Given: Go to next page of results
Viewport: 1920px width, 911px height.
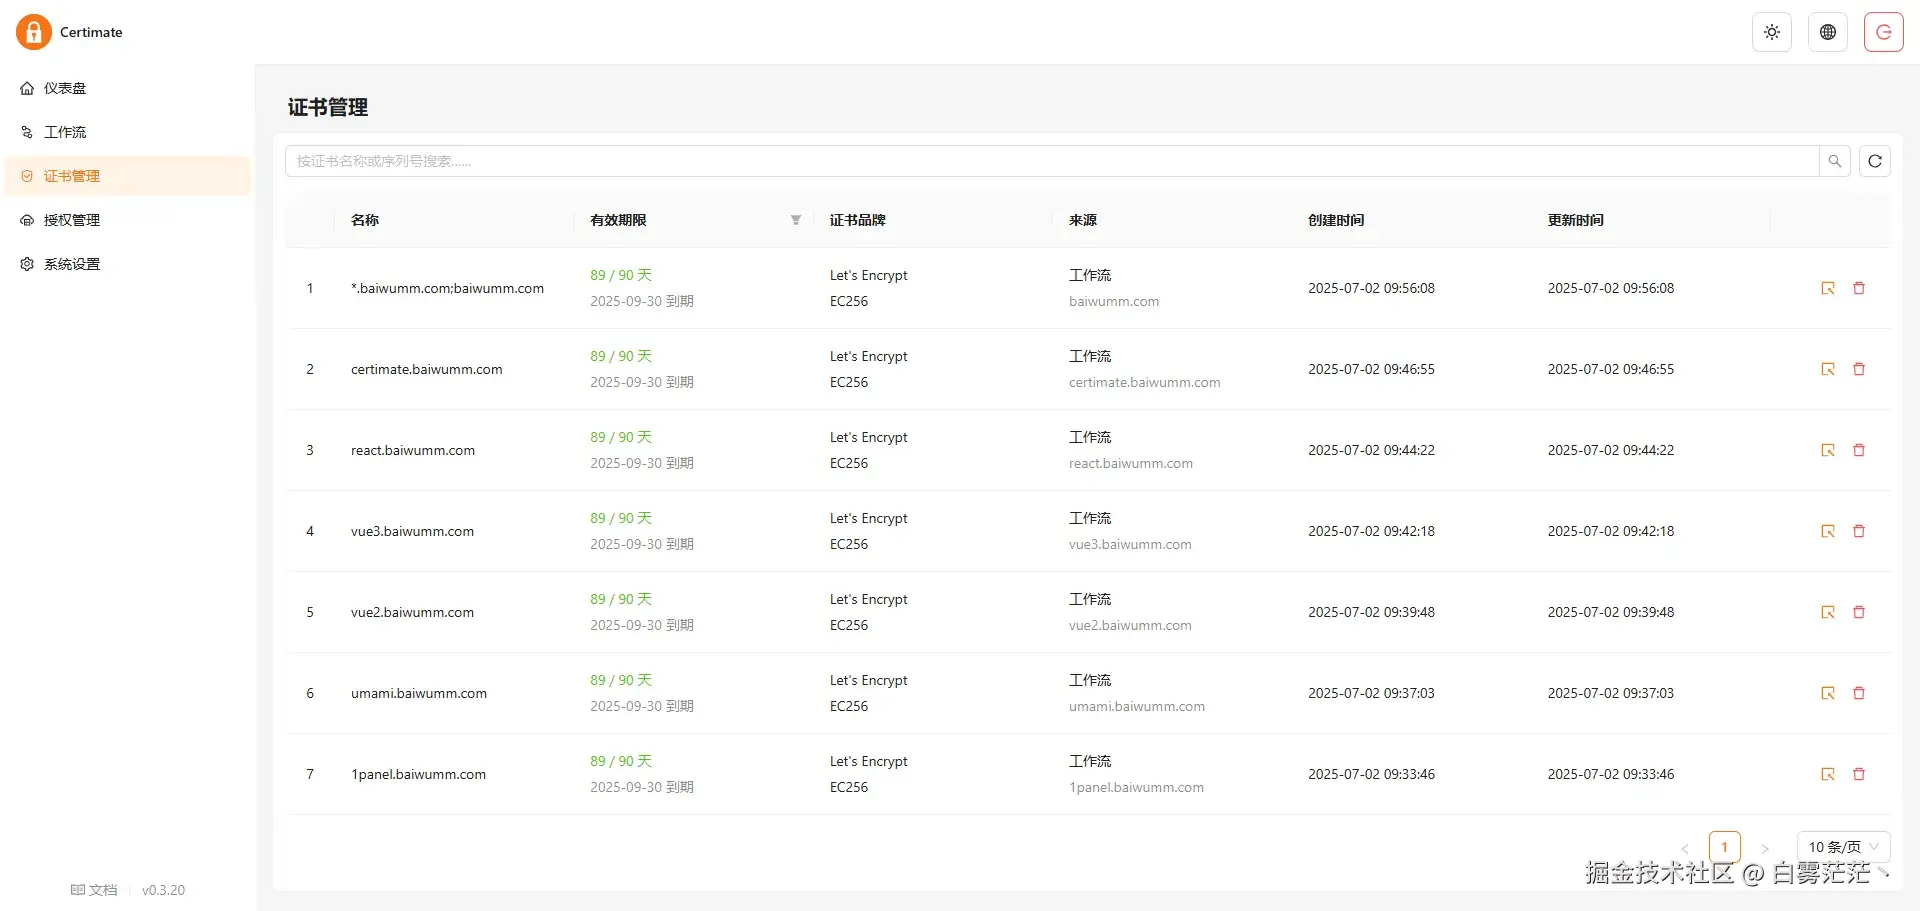Looking at the screenshot, I should click(1765, 848).
